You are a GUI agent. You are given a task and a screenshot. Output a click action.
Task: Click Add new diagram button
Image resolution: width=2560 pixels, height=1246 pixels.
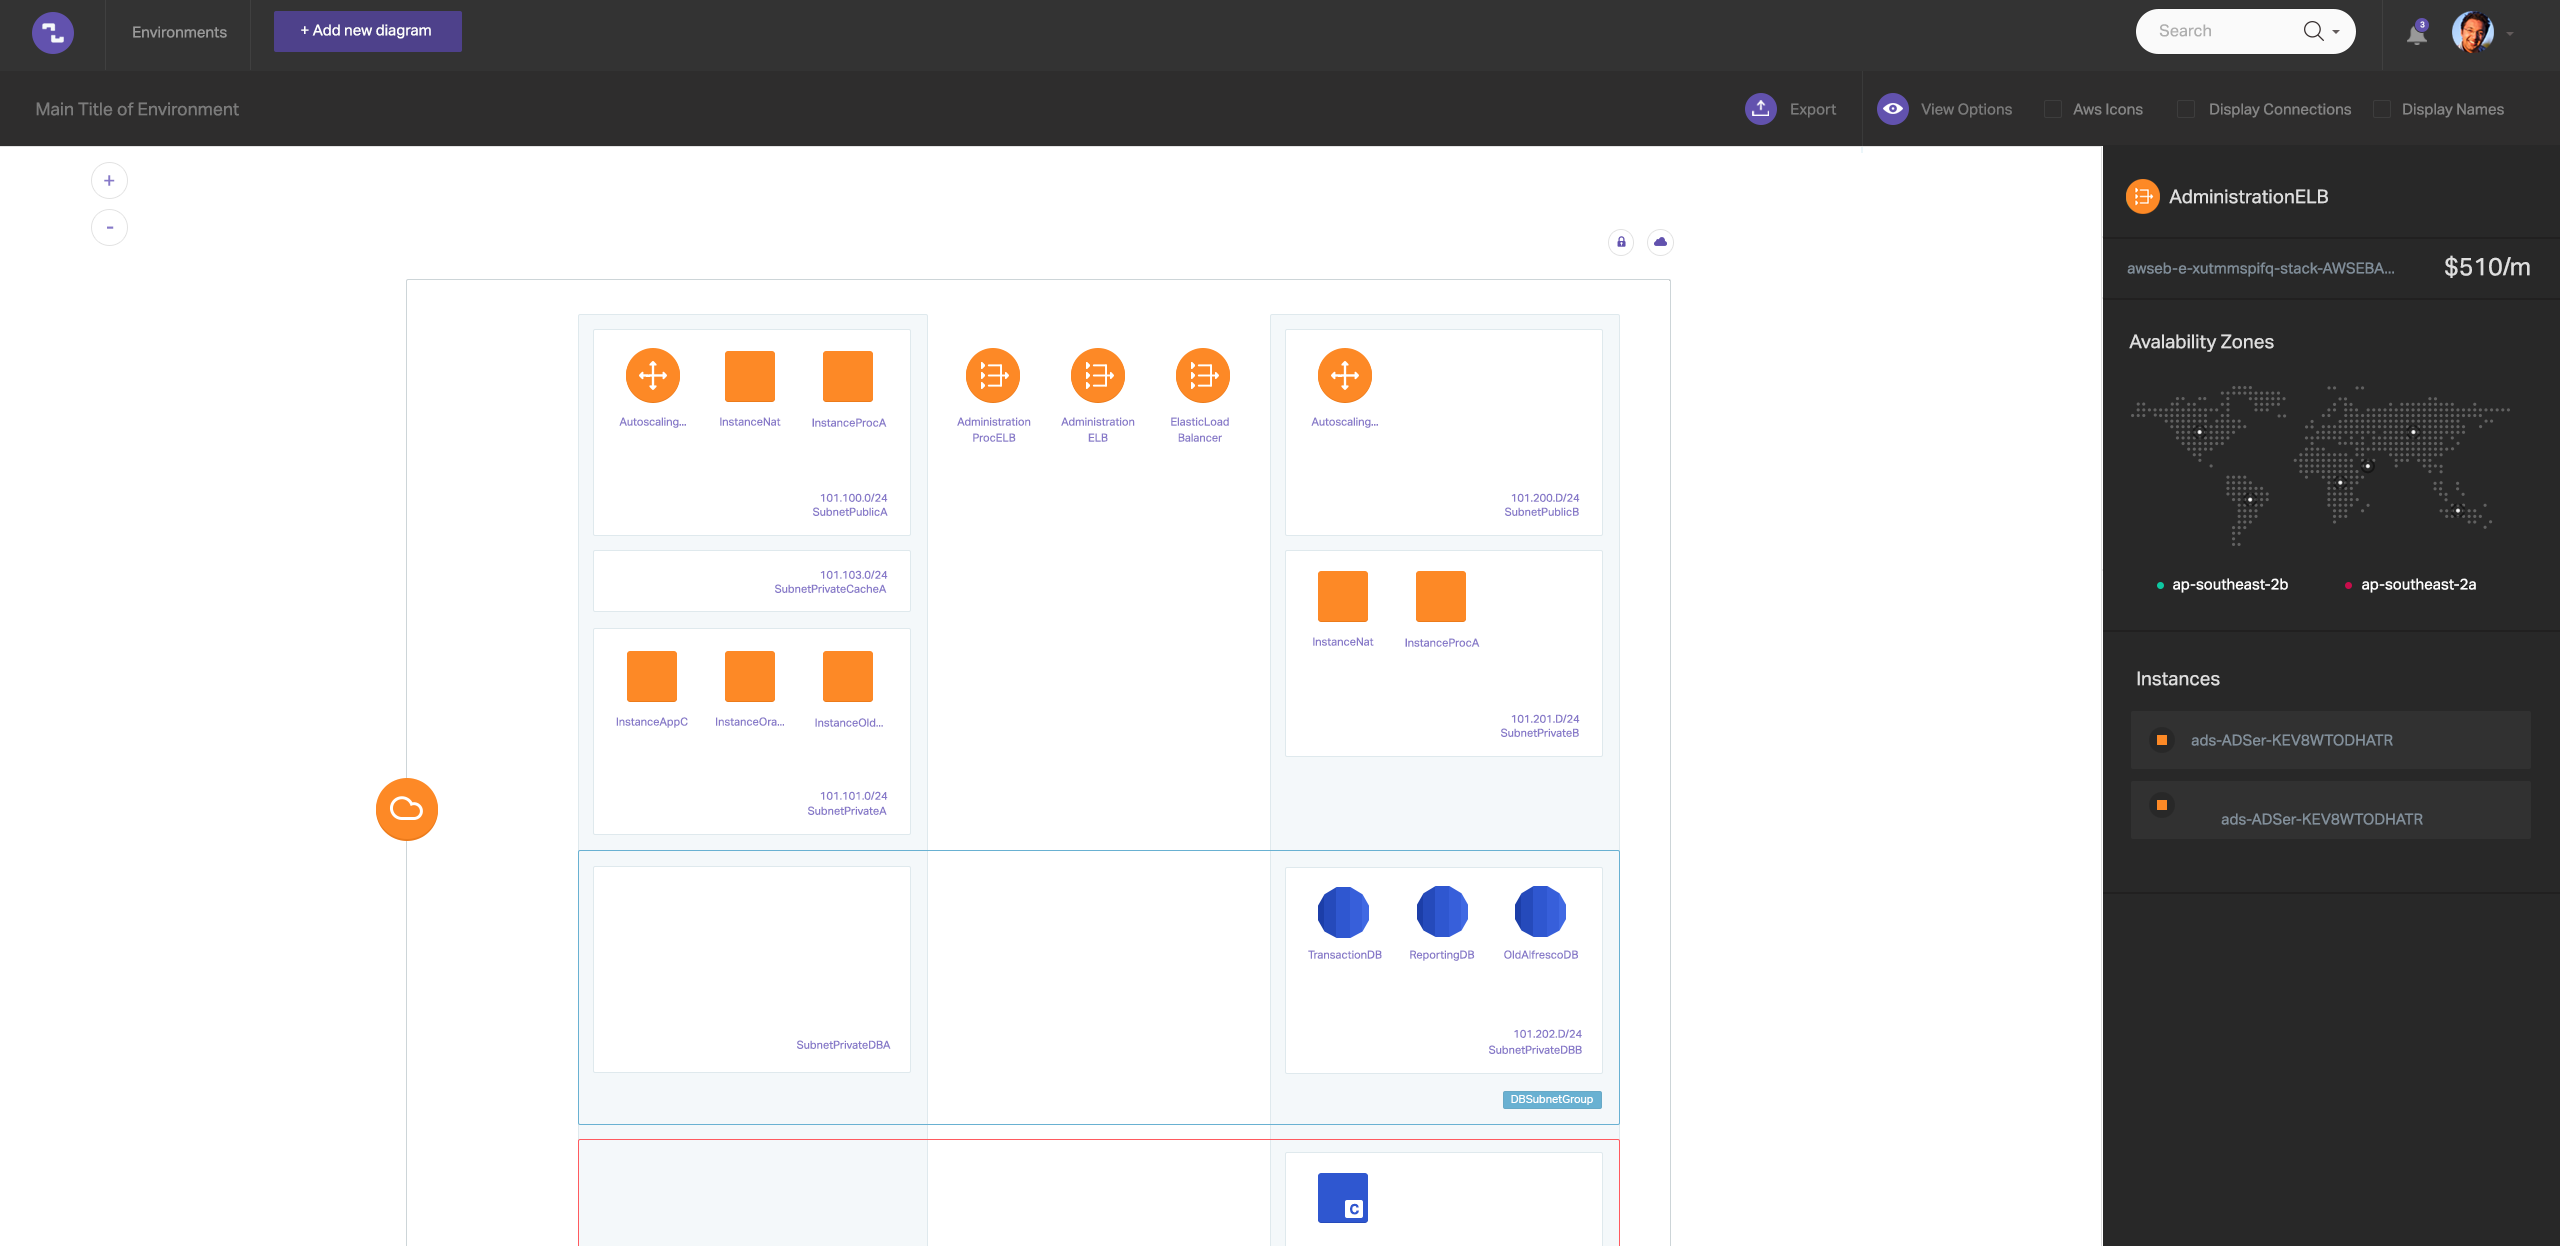367,29
